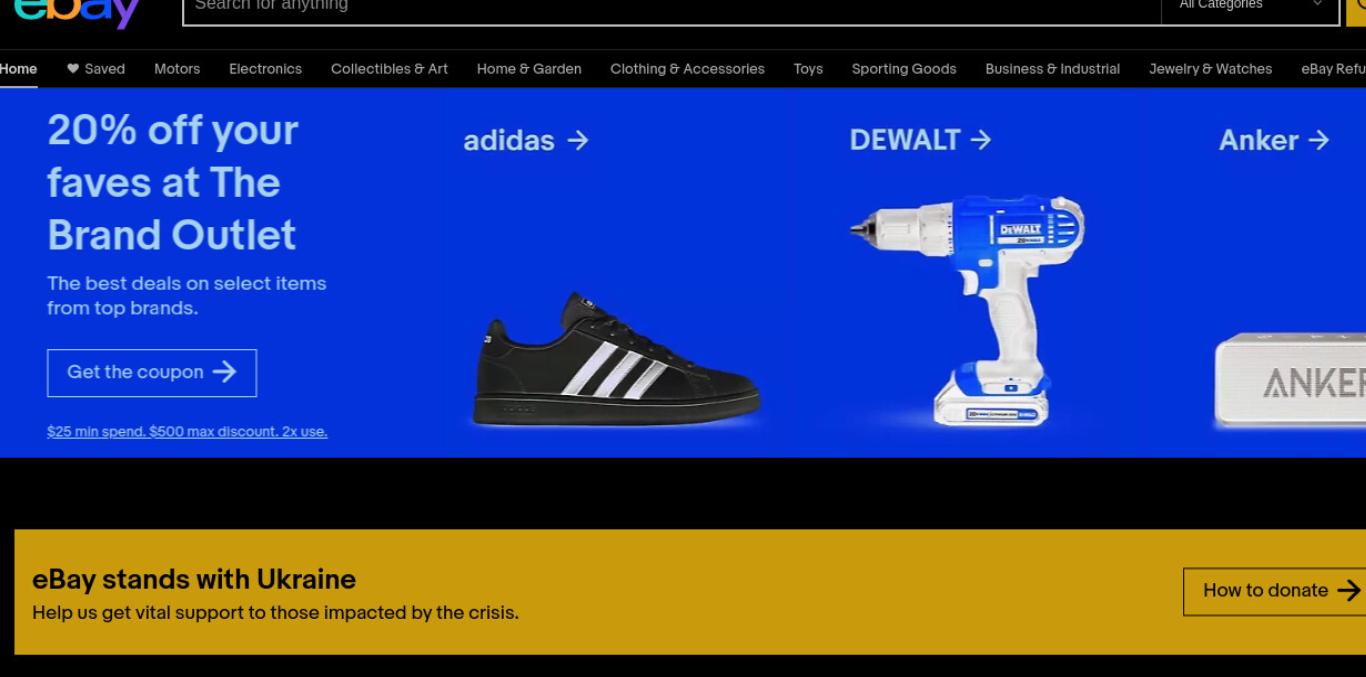
Task: Click the arrow next to adidas
Action: click(578, 141)
